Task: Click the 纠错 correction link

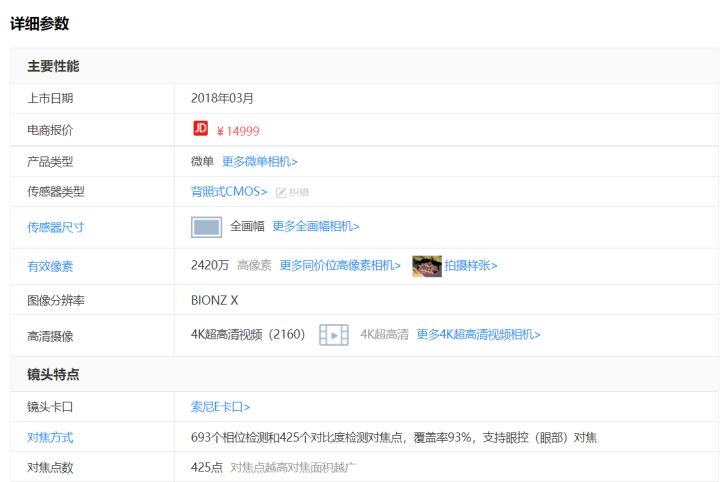Action: (299, 192)
